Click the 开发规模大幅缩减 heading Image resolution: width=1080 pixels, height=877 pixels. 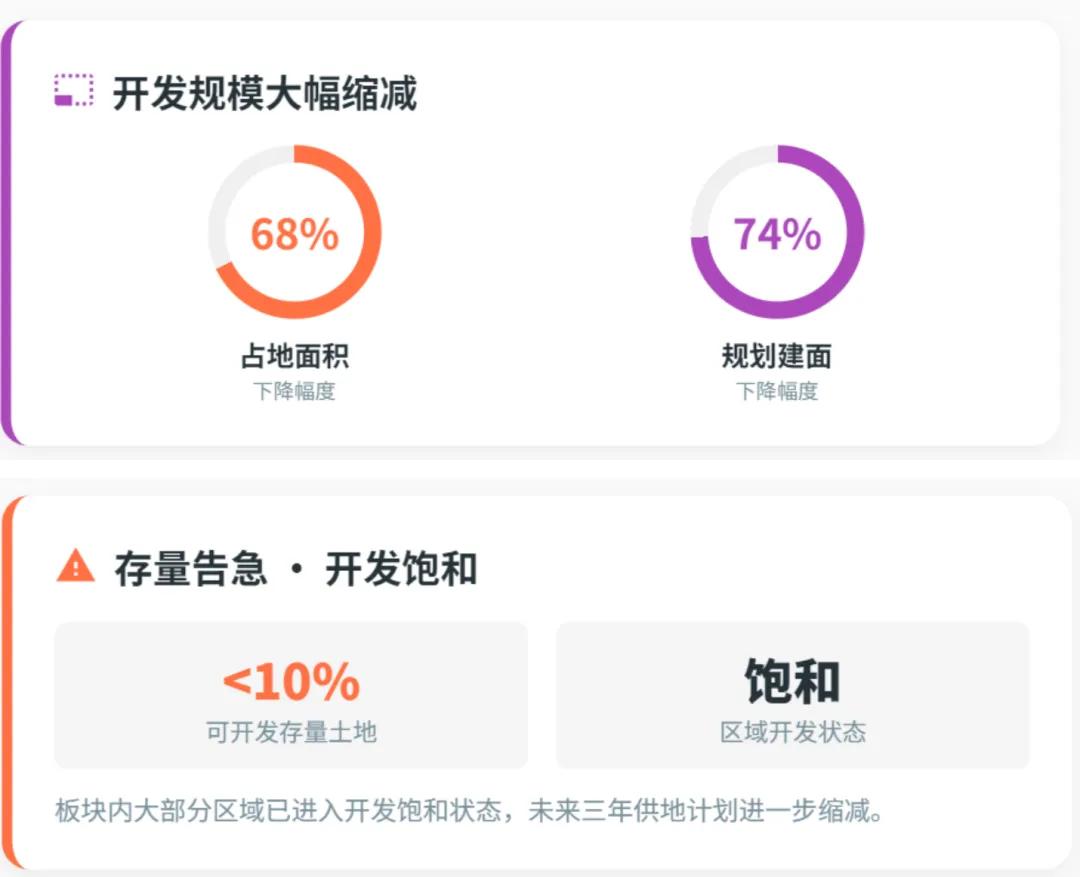265,93
